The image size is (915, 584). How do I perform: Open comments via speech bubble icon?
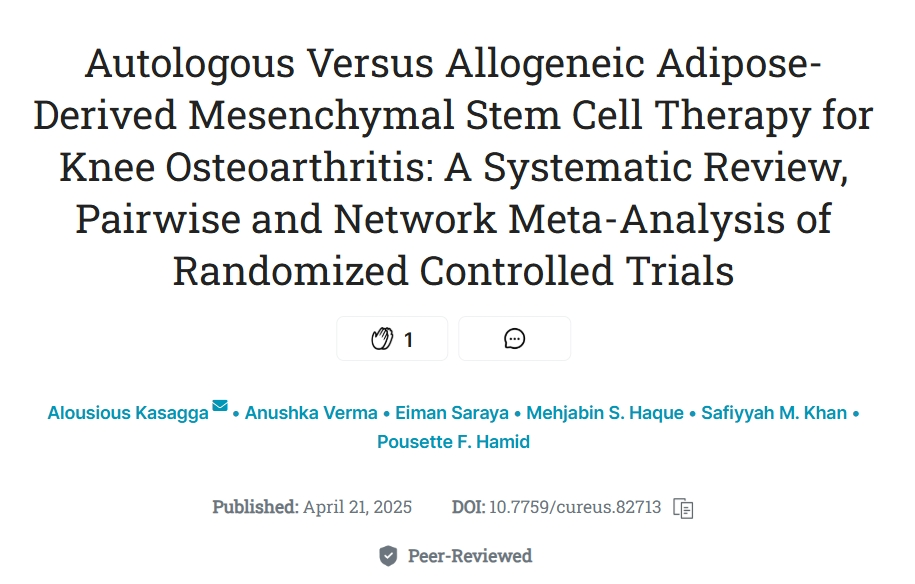click(514, 339)
